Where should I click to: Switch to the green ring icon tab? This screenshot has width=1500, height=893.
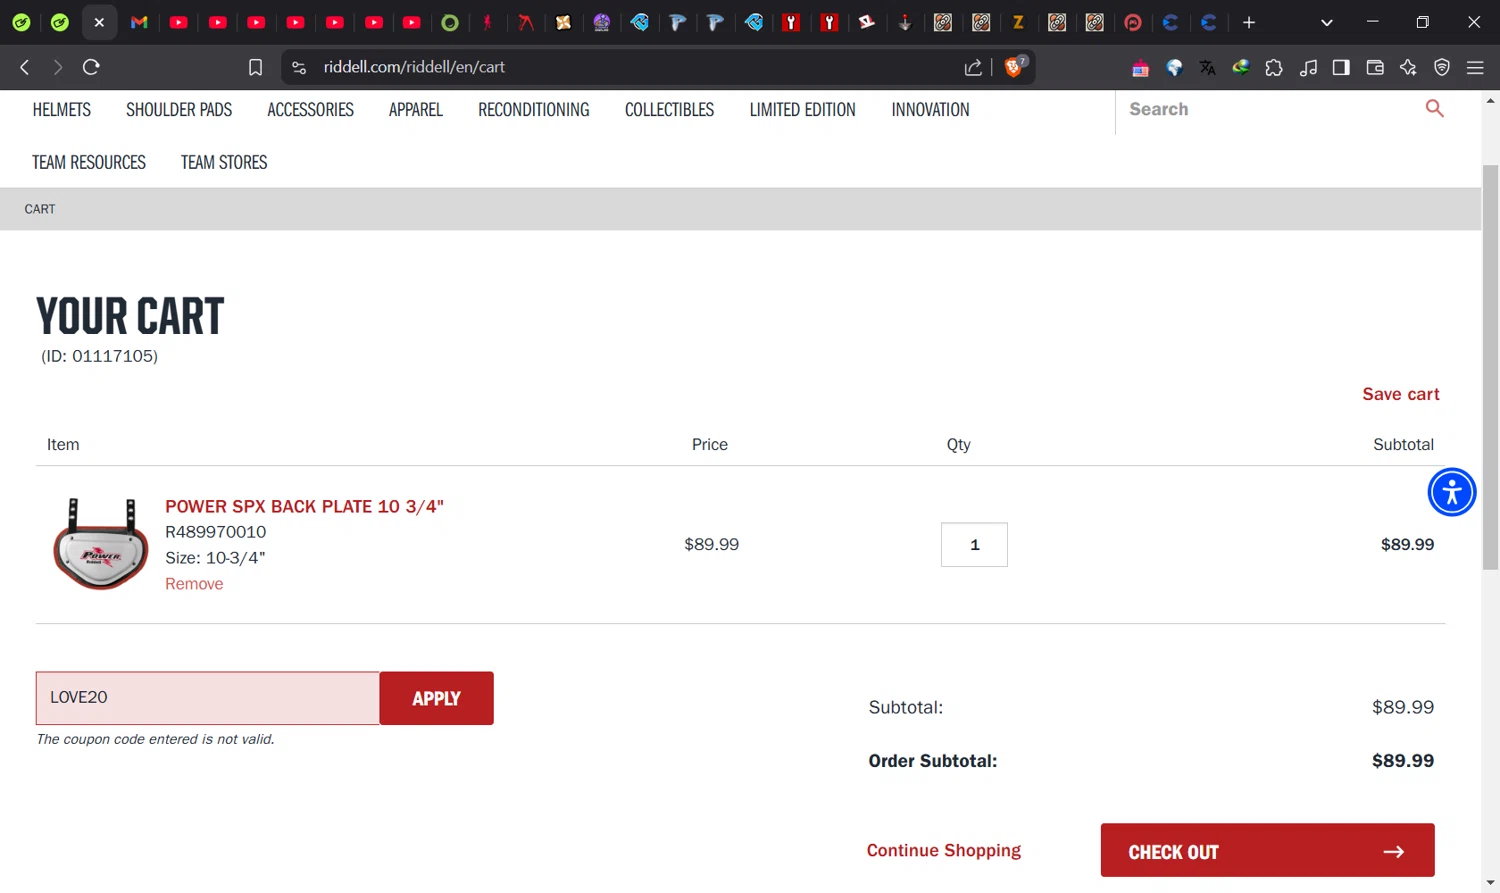coord(450,22)
